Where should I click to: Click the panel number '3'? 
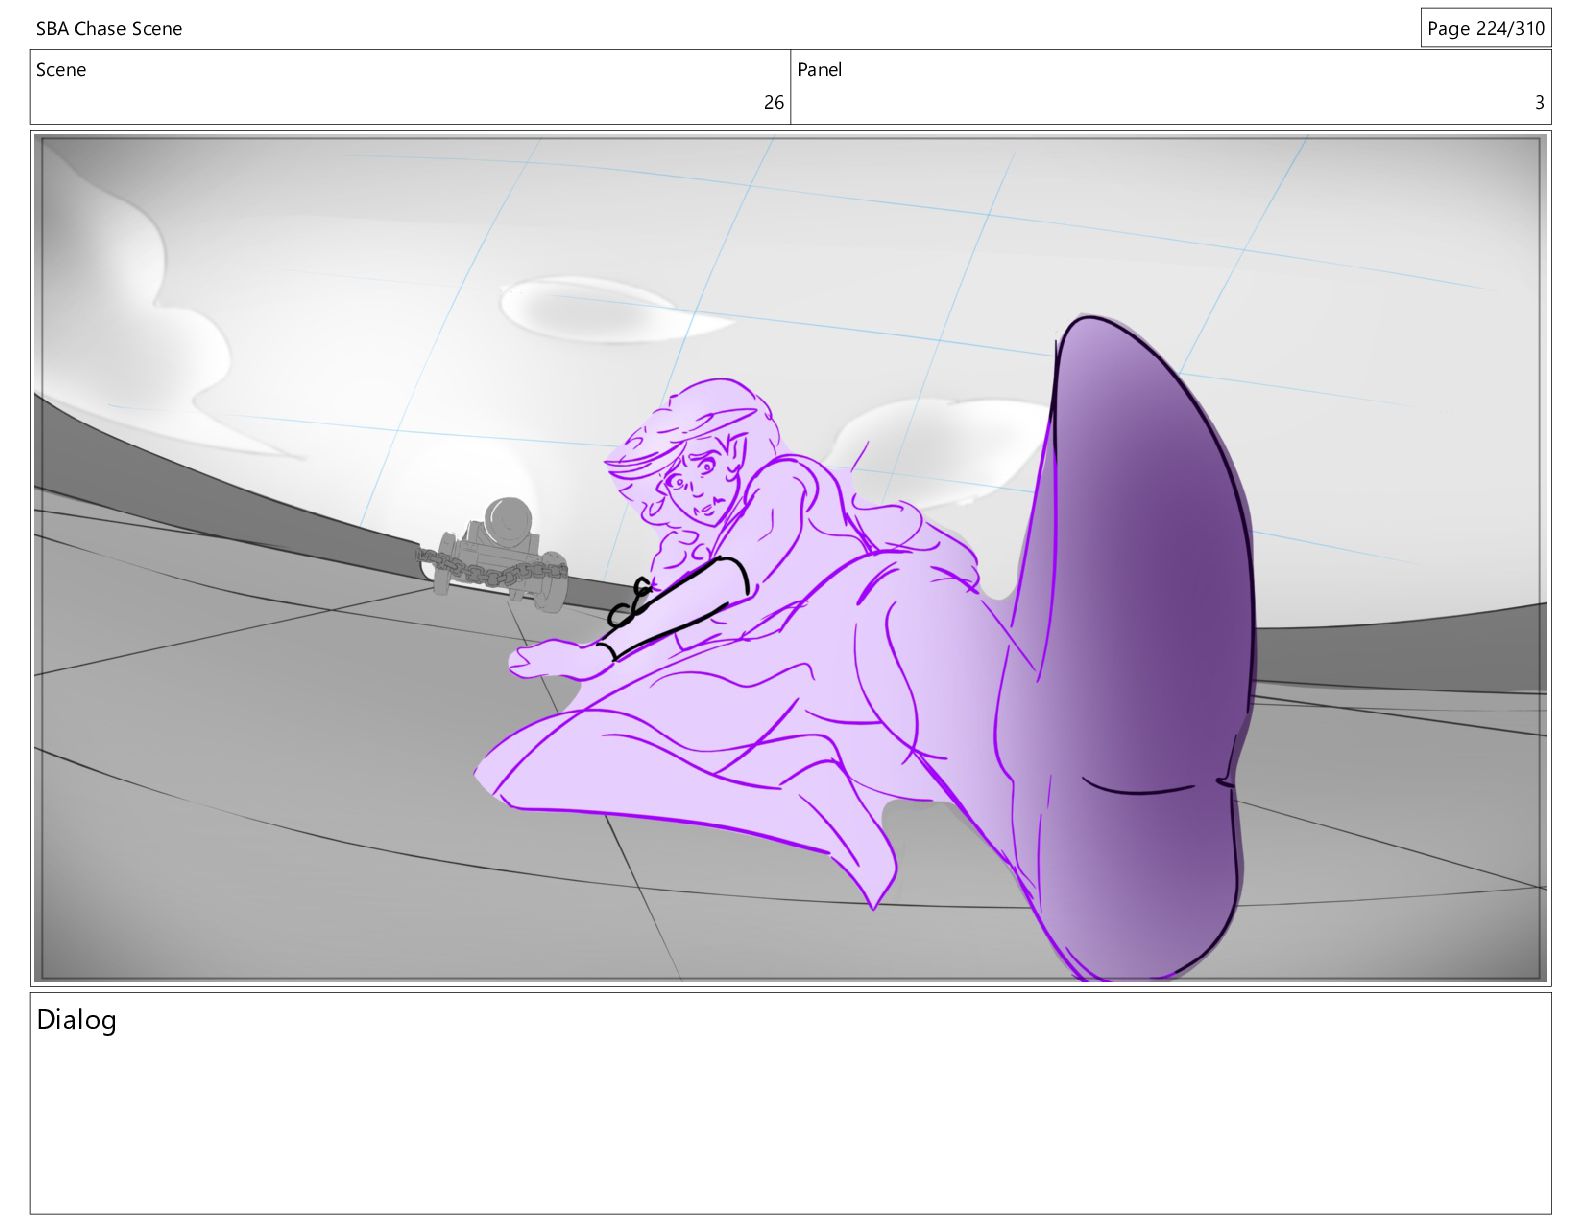pos(1540,102)
